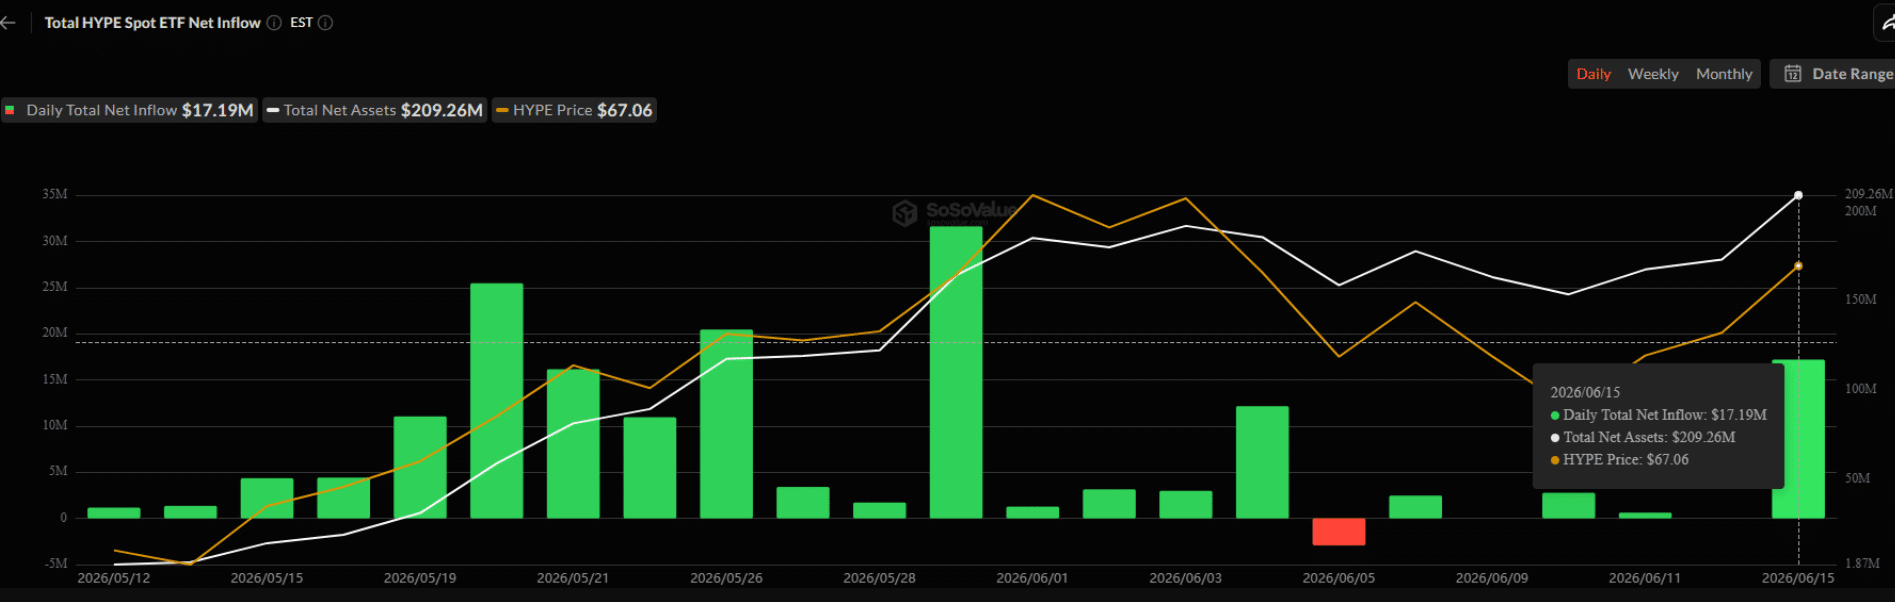Click x-axis label 2026/05/12

pos(114,578)
